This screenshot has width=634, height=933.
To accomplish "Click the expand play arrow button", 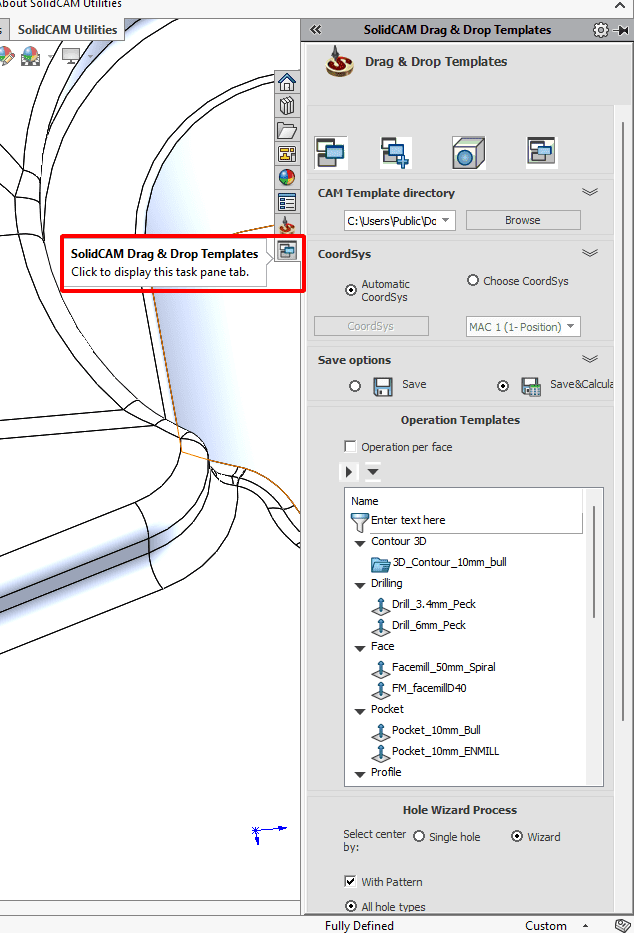I will tap(349, 472).
